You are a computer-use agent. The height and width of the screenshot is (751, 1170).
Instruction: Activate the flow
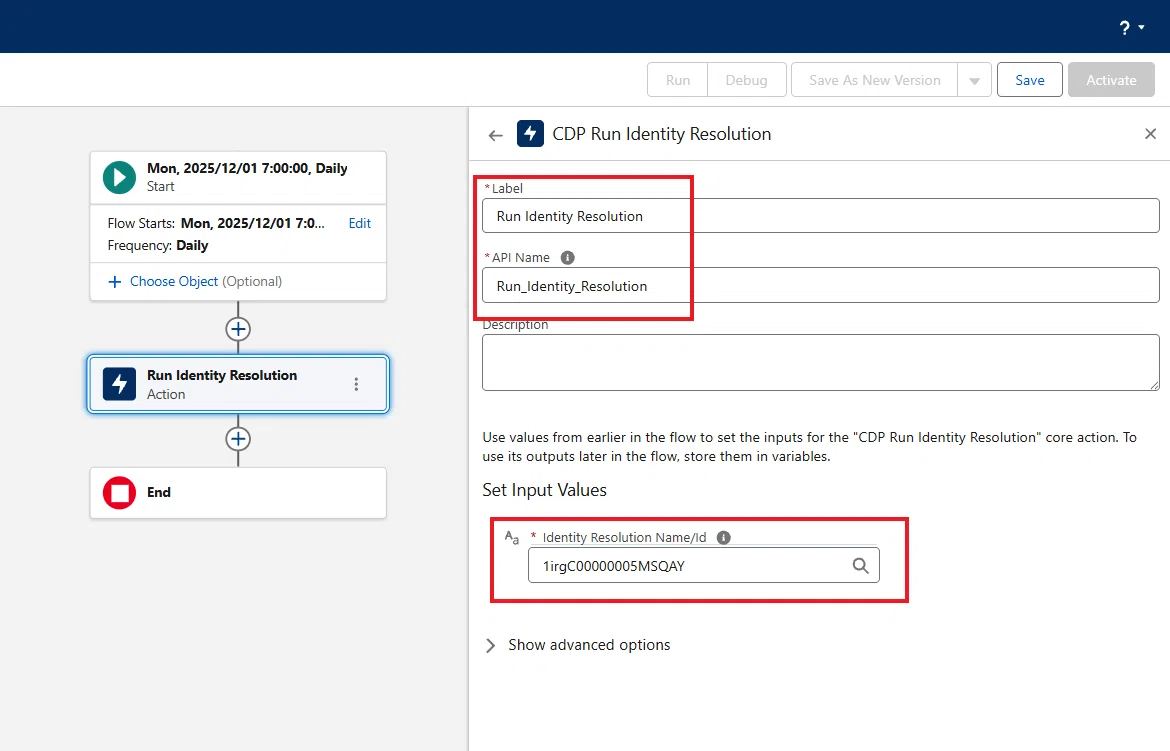[1111, 80]
